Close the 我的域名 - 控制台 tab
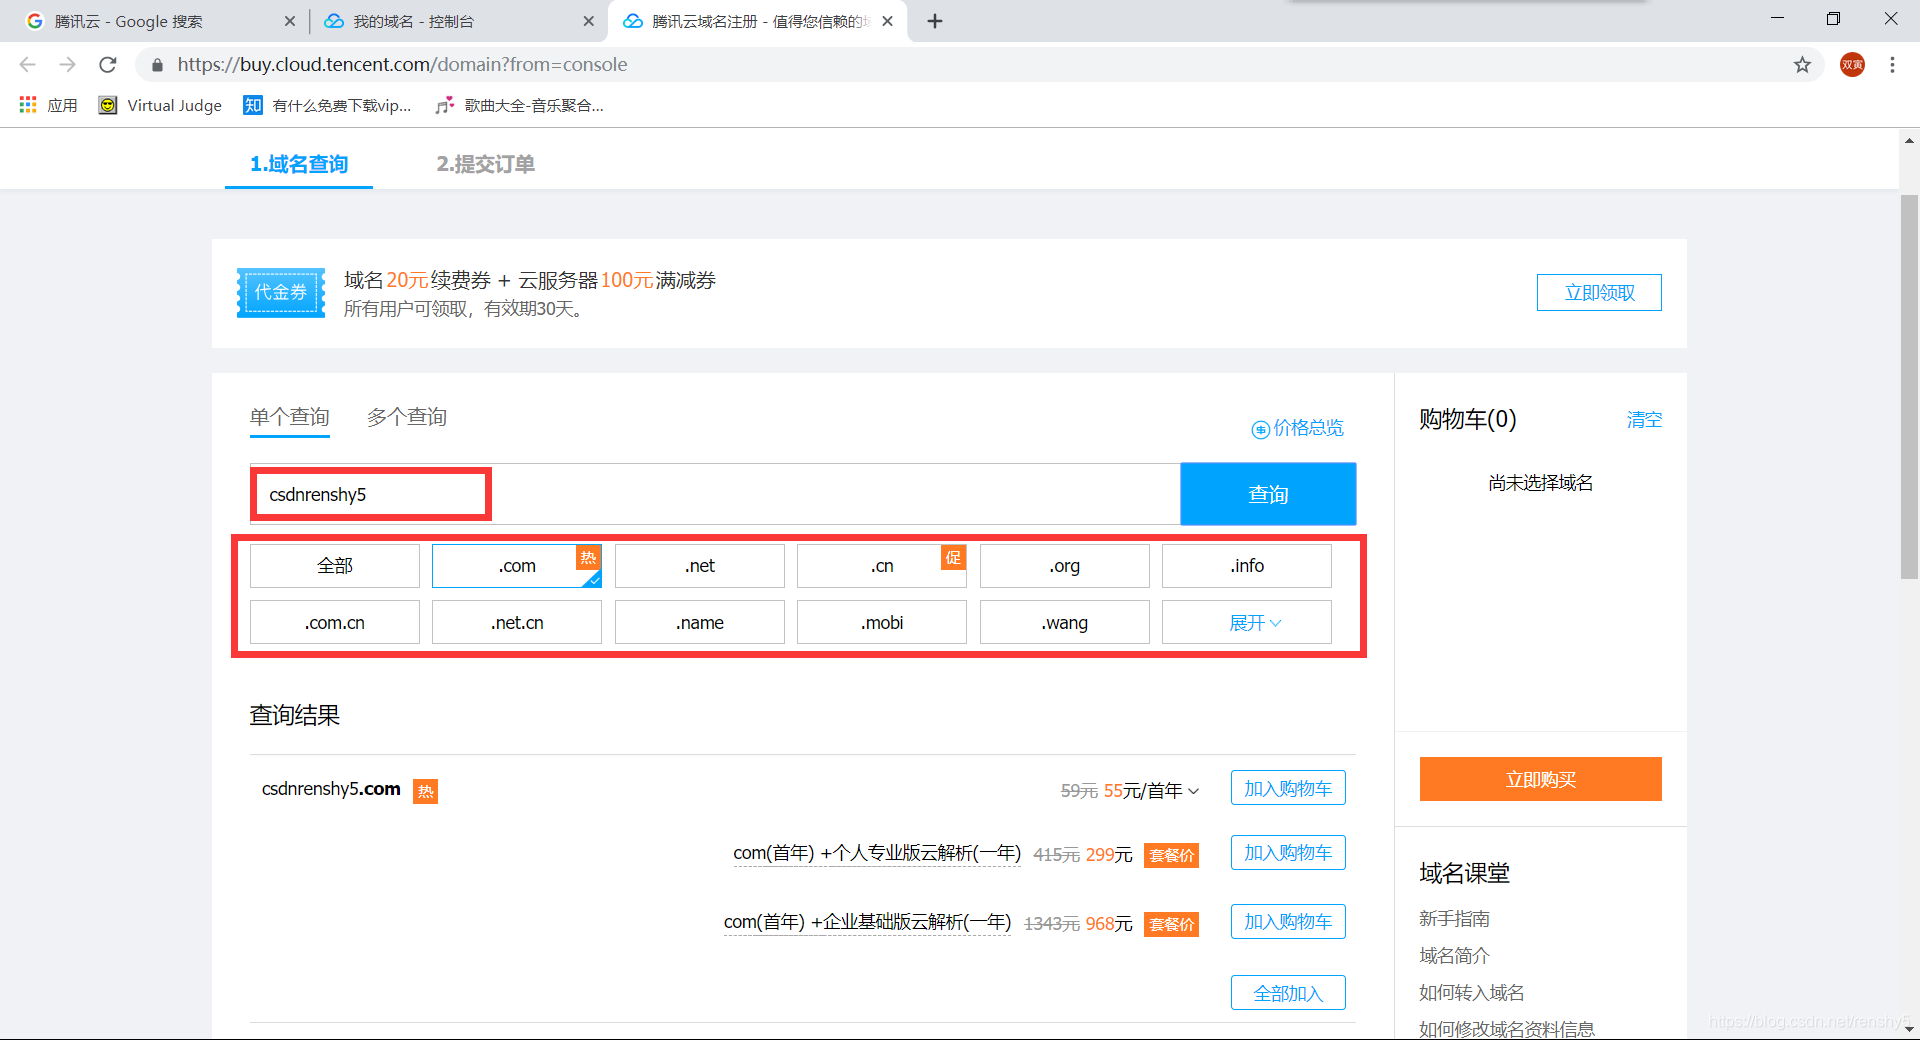 pyautogui.click(x=588, y=21)
